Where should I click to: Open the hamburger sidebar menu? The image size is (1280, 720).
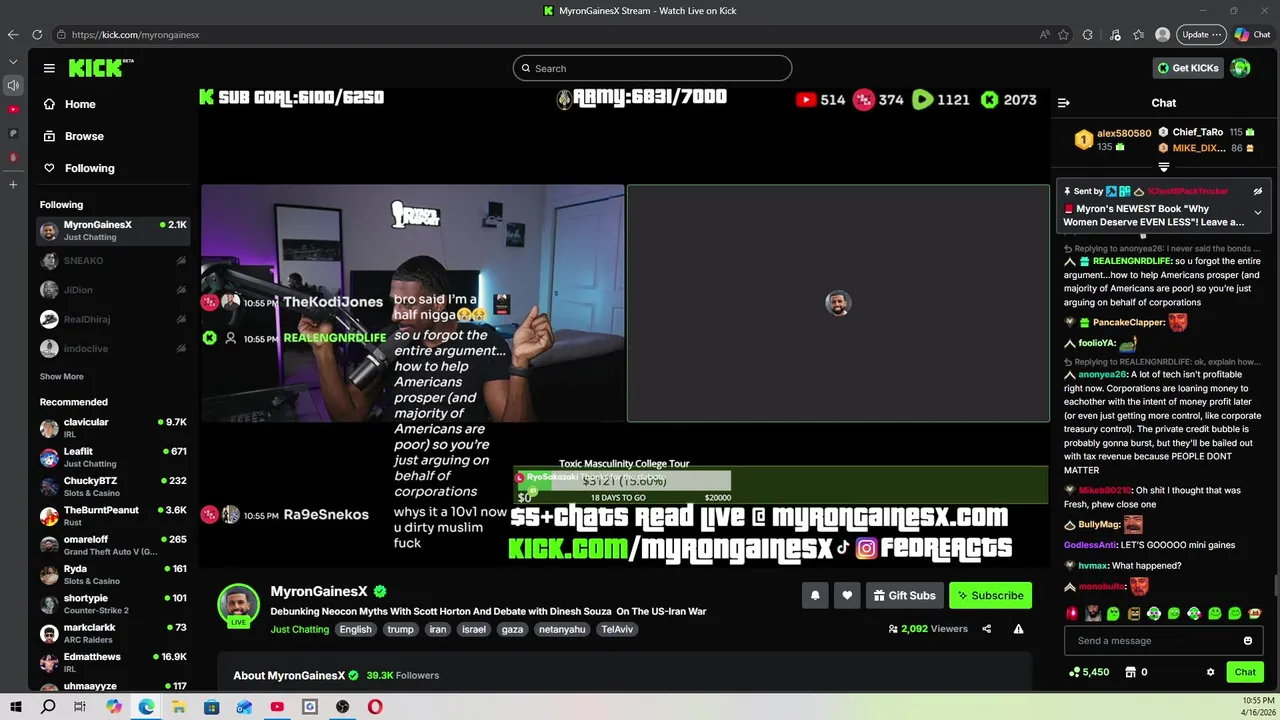point(49,68)
